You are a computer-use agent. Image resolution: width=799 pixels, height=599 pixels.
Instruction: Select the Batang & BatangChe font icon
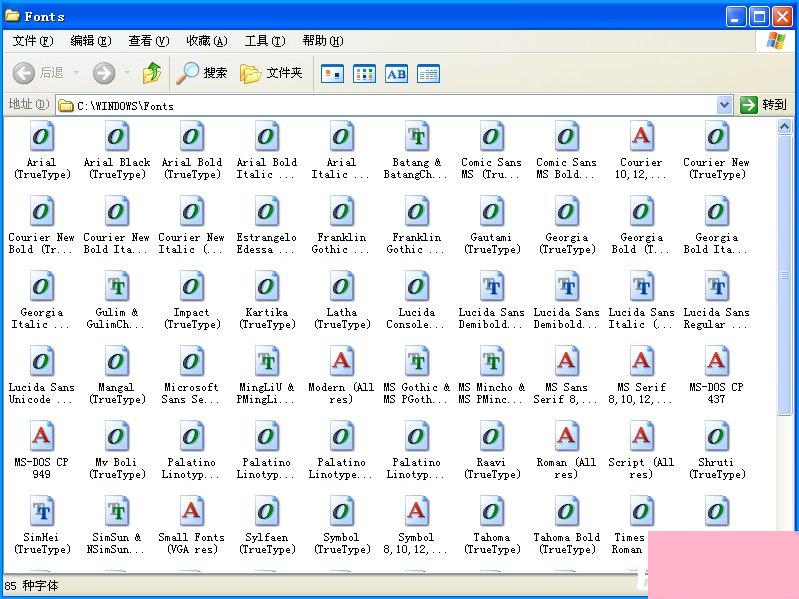click(x=417, y=137)
